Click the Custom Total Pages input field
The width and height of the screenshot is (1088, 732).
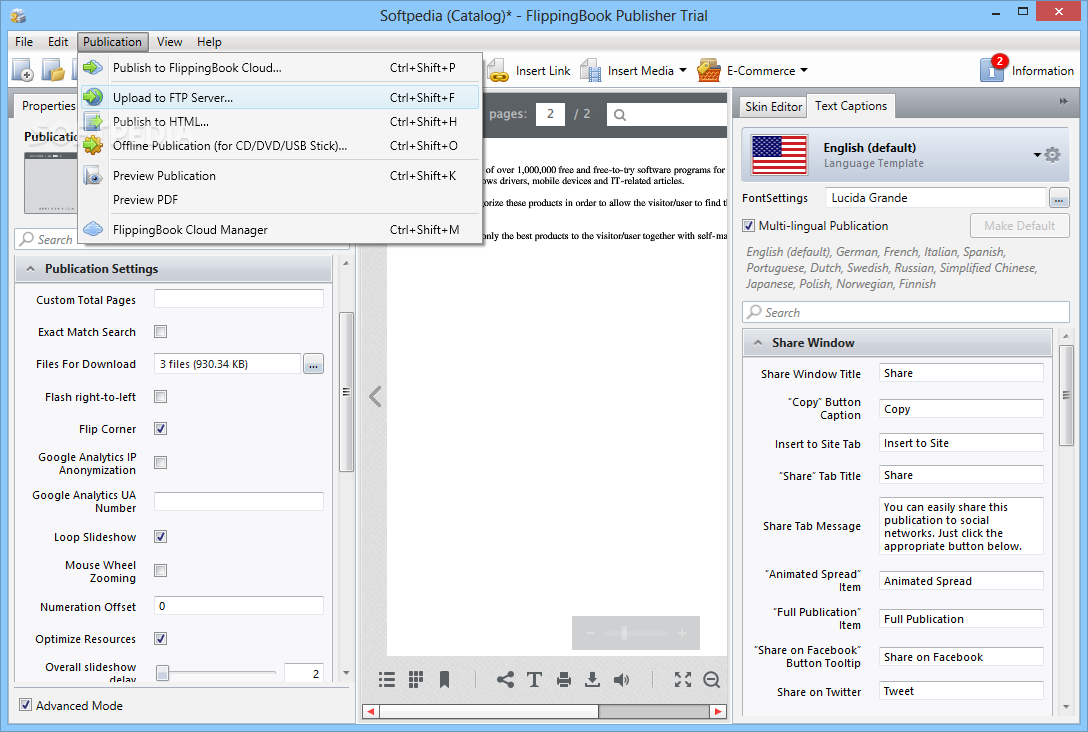[239, 299]
